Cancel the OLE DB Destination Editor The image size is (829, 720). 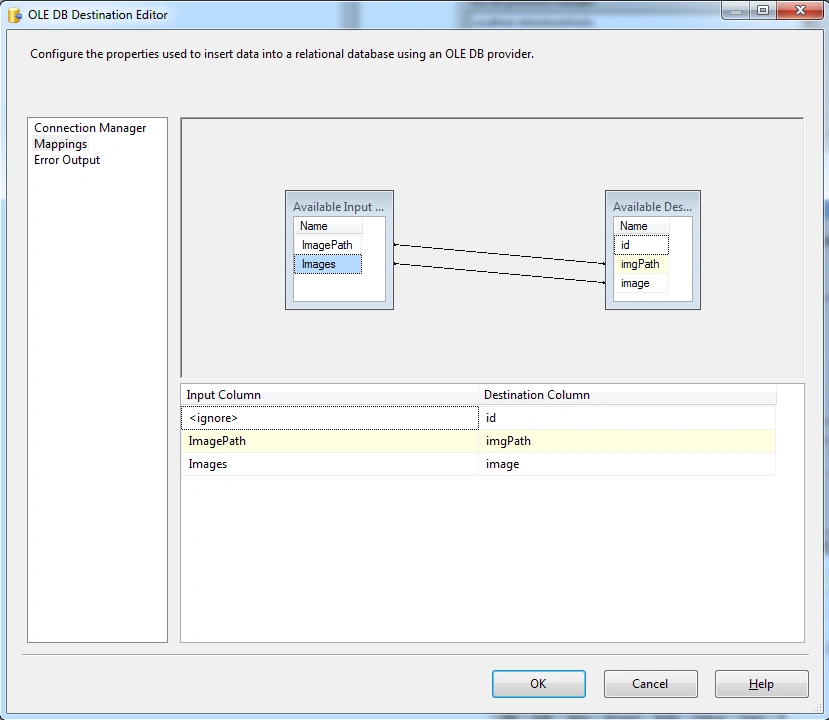pos(650,684)
